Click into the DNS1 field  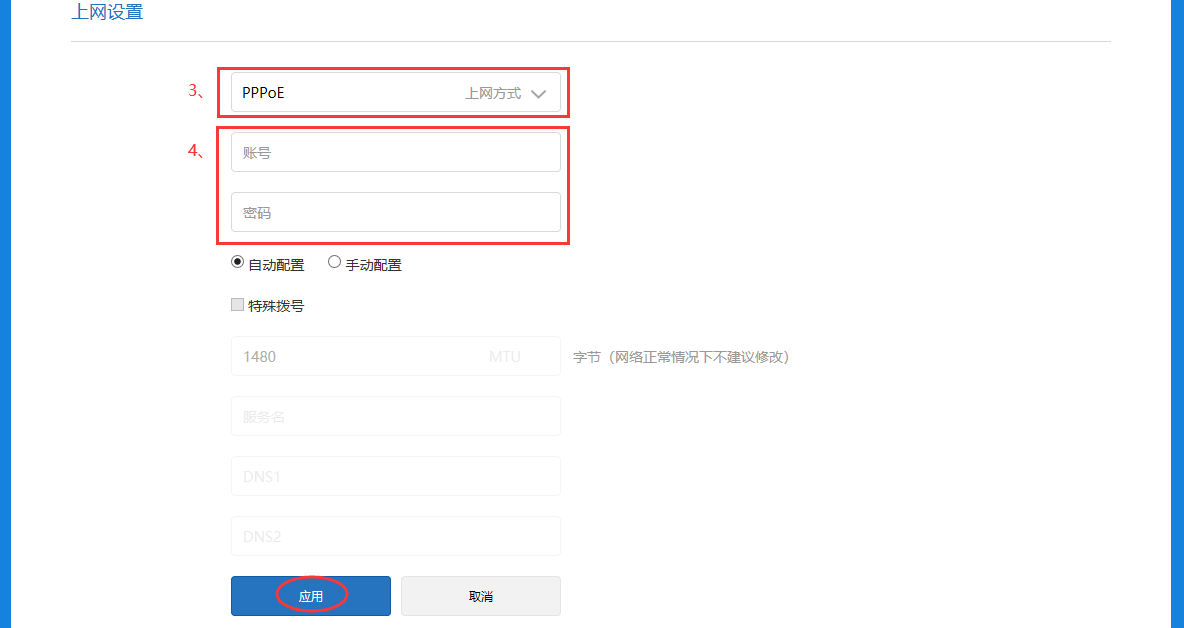[395, 477]
